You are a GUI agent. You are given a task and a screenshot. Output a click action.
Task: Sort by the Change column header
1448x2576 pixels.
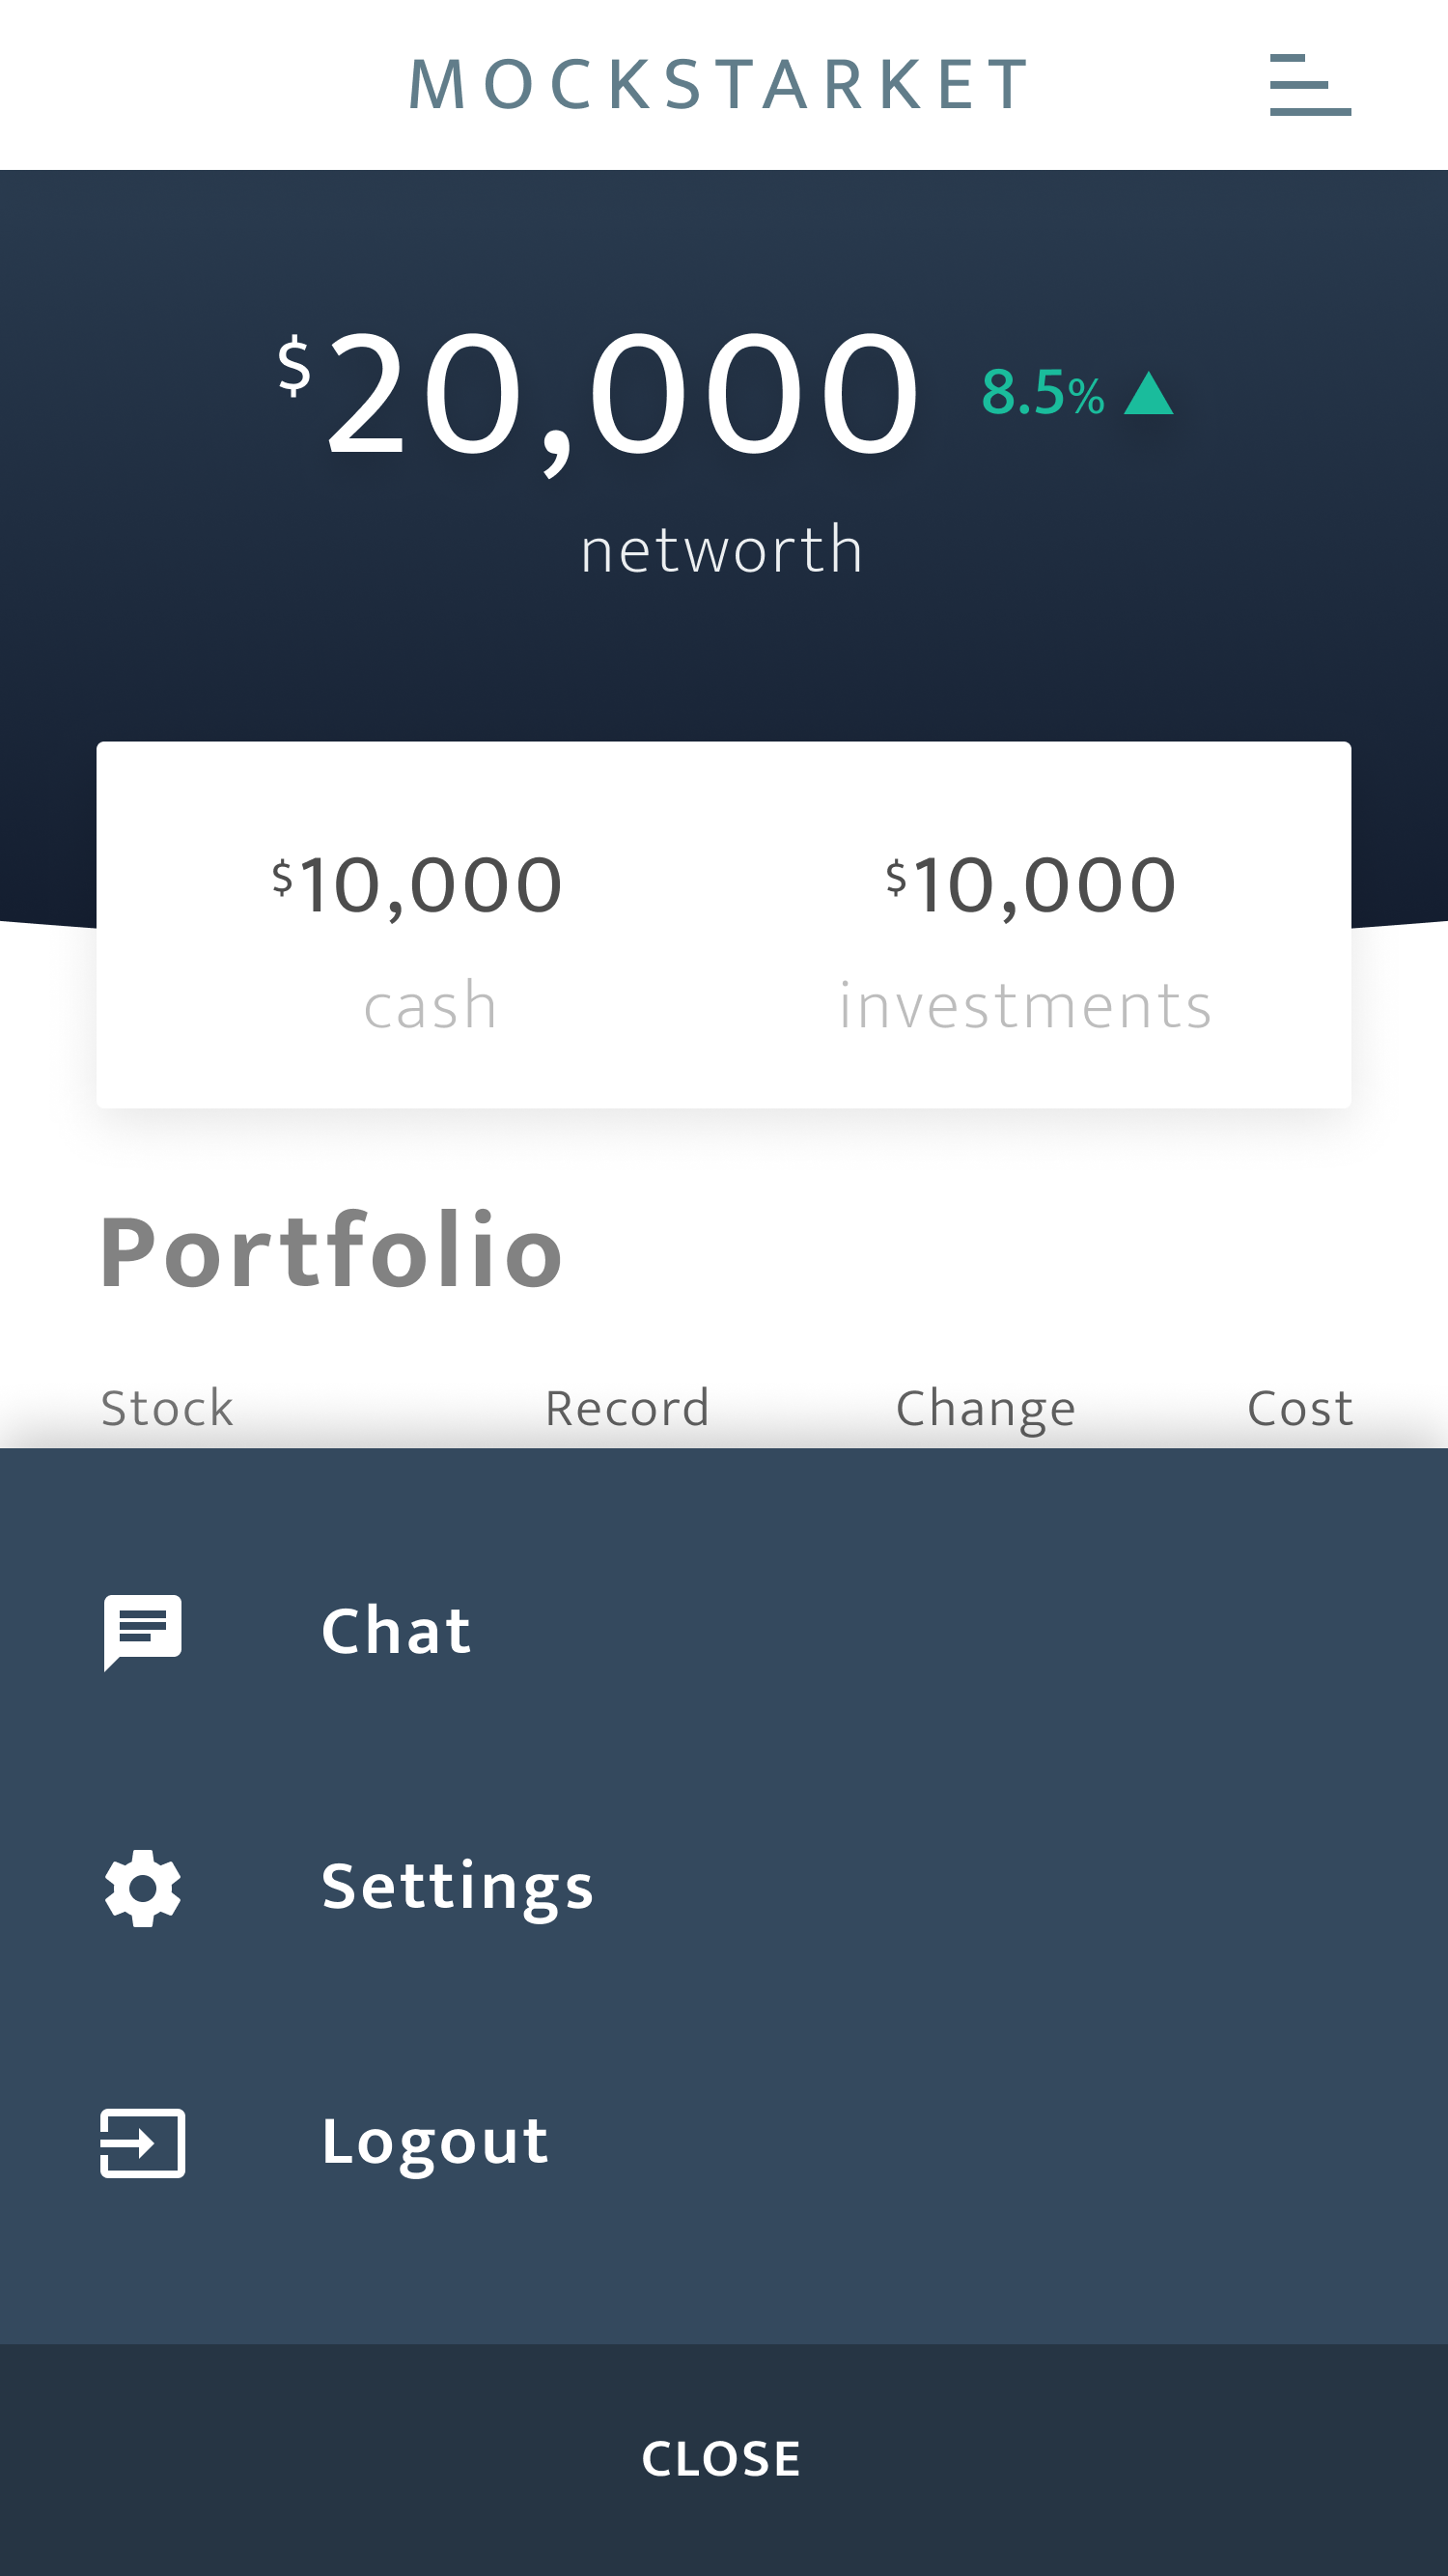985,1408
